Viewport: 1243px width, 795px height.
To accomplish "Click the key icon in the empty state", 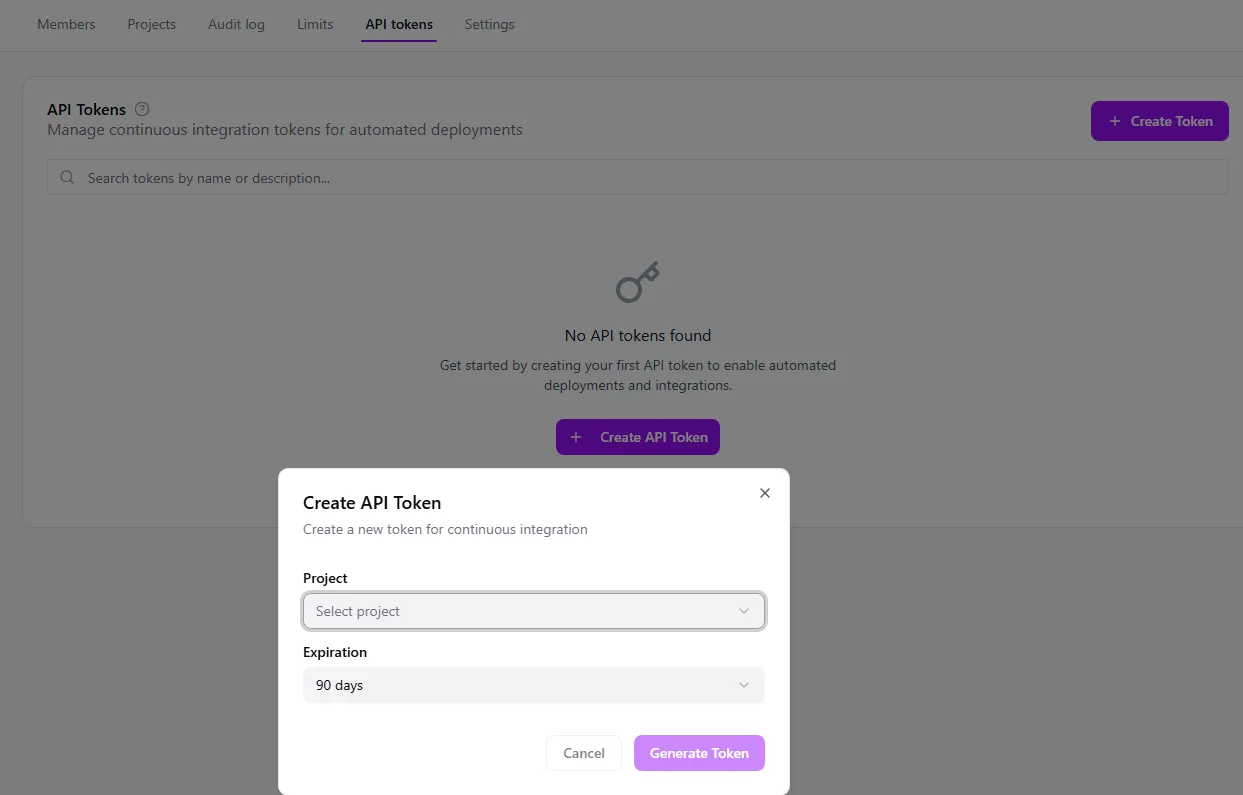I will click(637, 281).
